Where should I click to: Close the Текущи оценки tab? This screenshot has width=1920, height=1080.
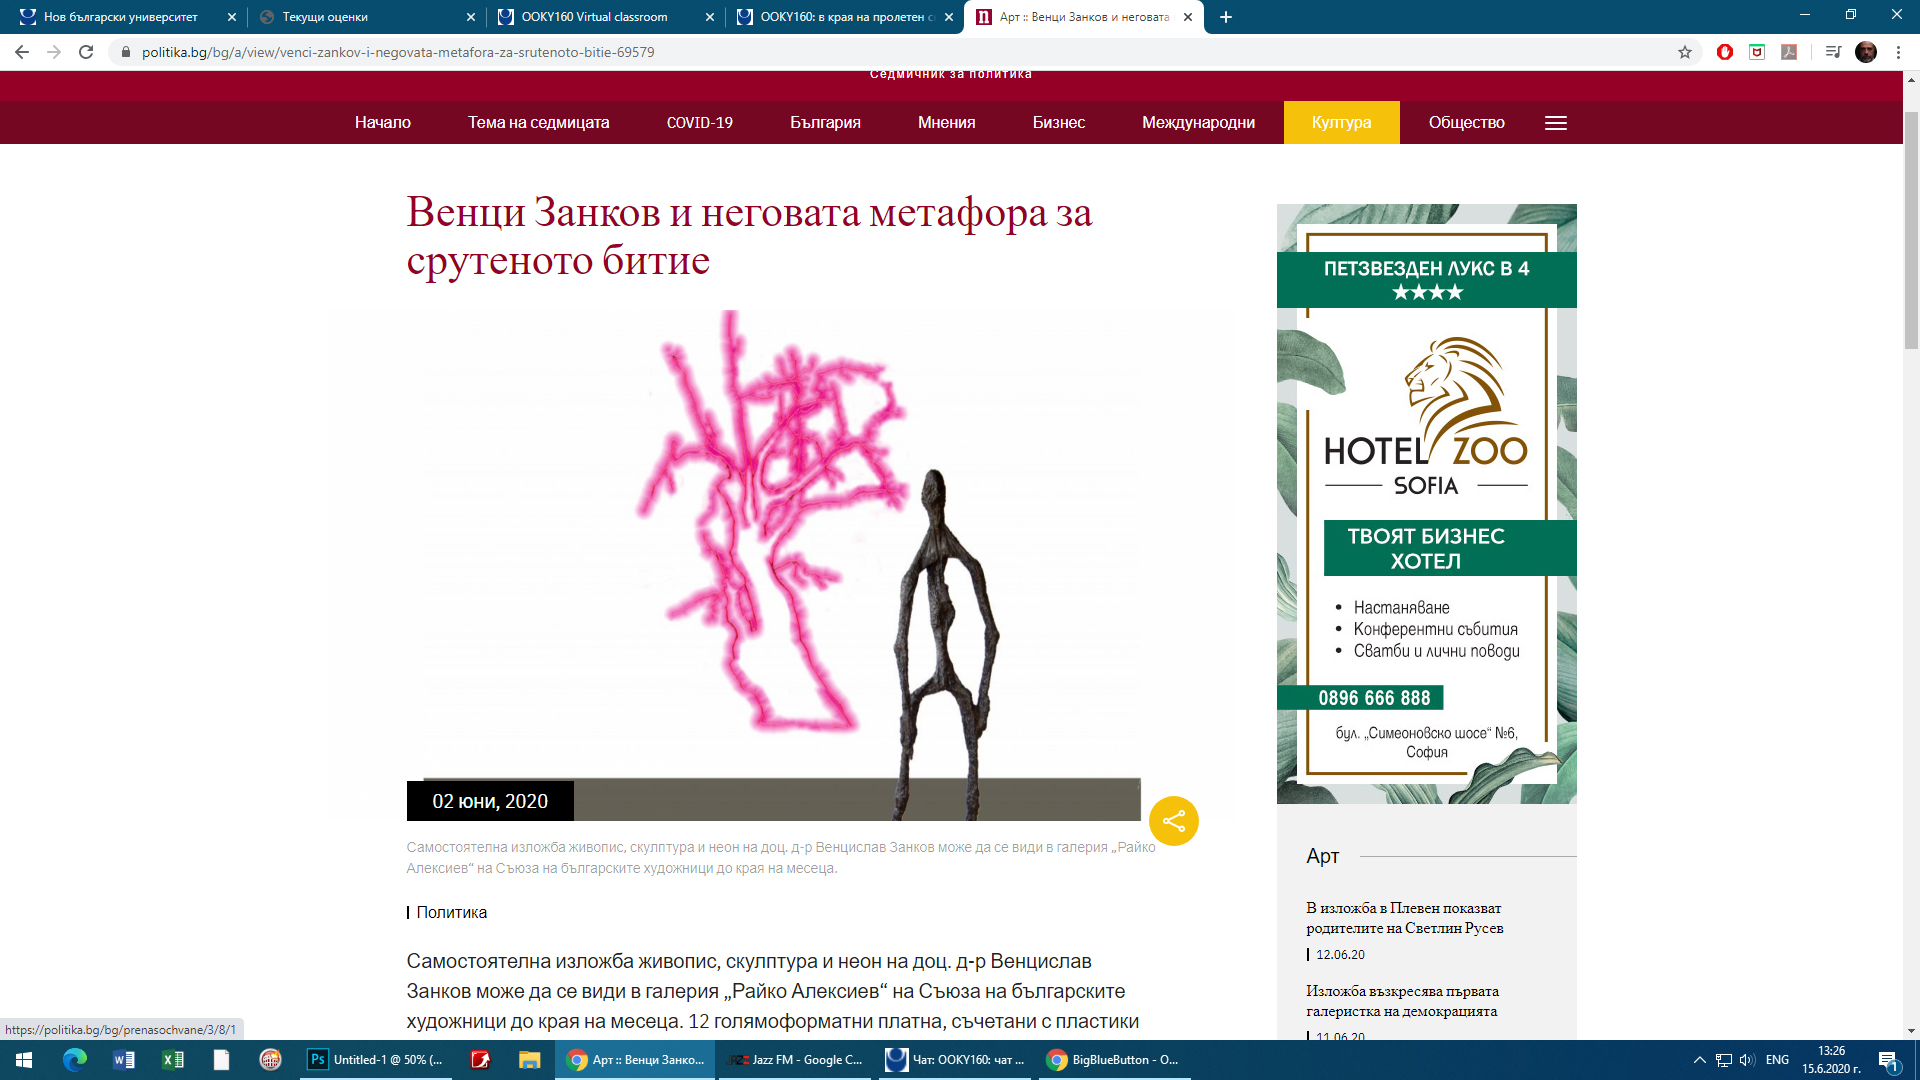471,17
